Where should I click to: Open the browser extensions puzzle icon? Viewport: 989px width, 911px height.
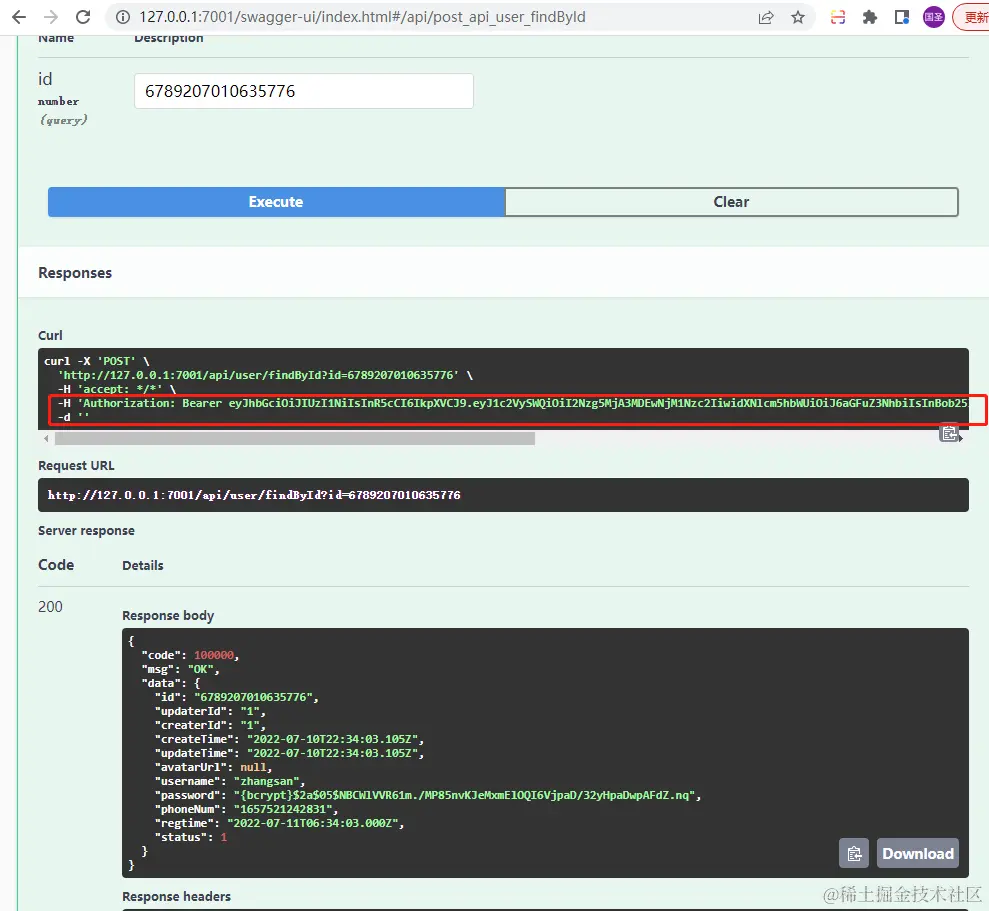(870, 17)
